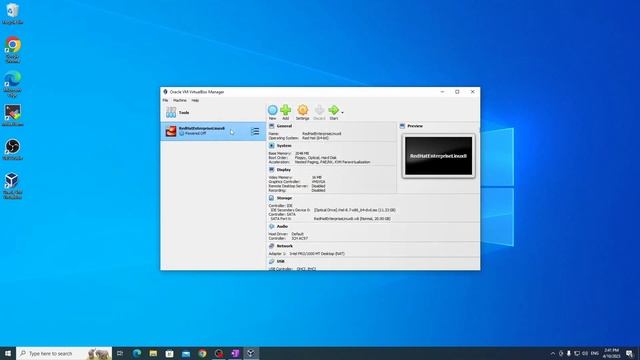Open Chrome from the taskbar
640x360 pixels.
[202, 353]
